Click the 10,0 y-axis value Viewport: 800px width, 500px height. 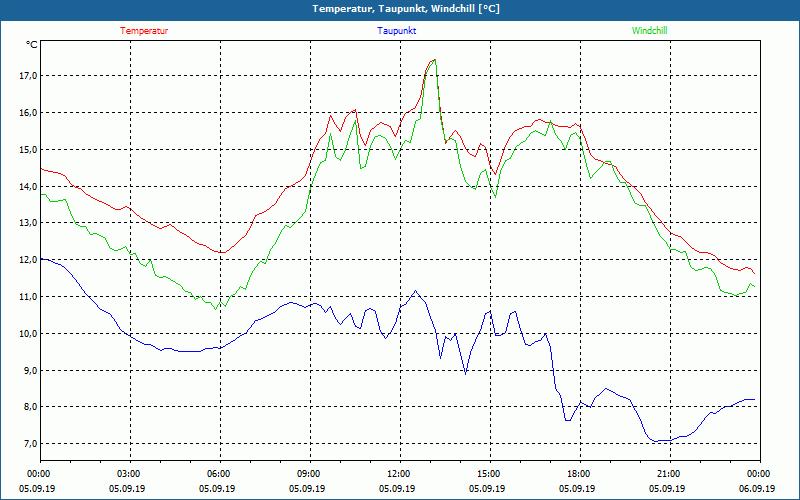29,333
